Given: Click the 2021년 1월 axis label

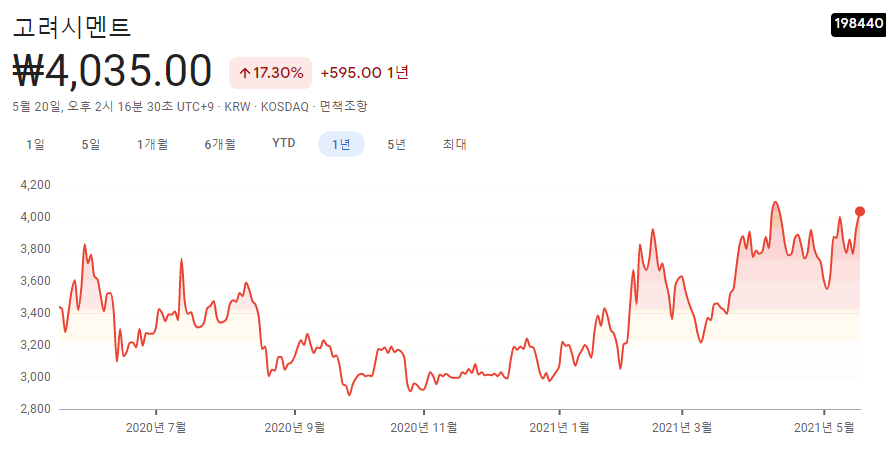Looking at the screenshot, I should pyautogui.click(x=559, y=428).
